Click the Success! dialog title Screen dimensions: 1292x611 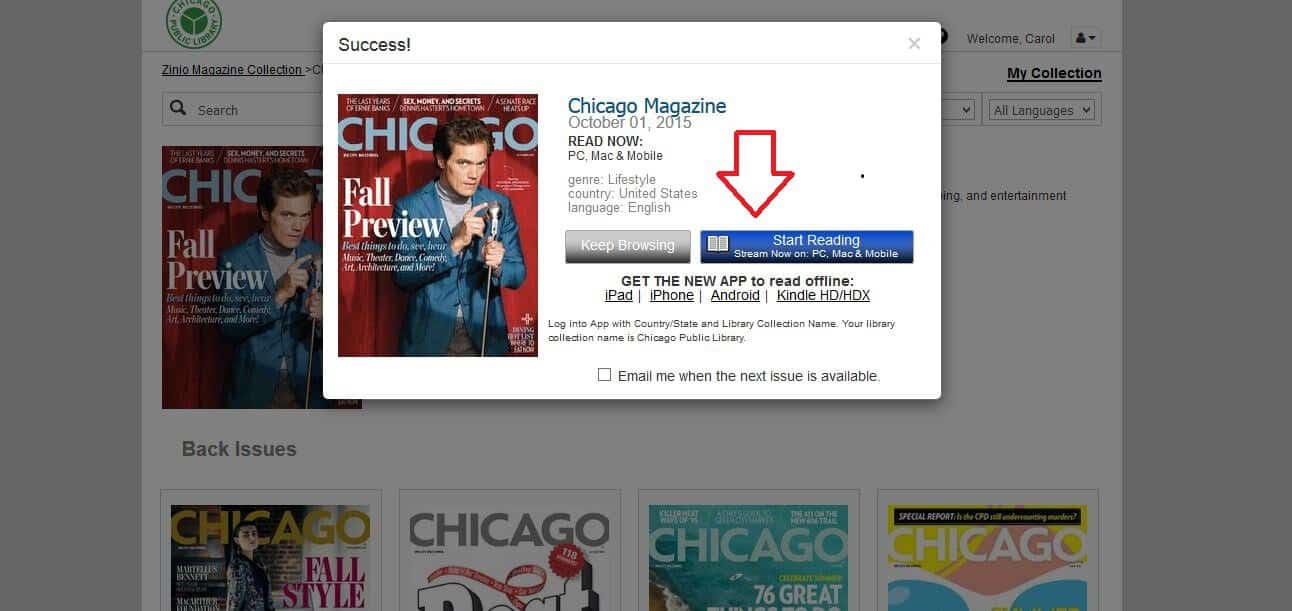[374, 45]
